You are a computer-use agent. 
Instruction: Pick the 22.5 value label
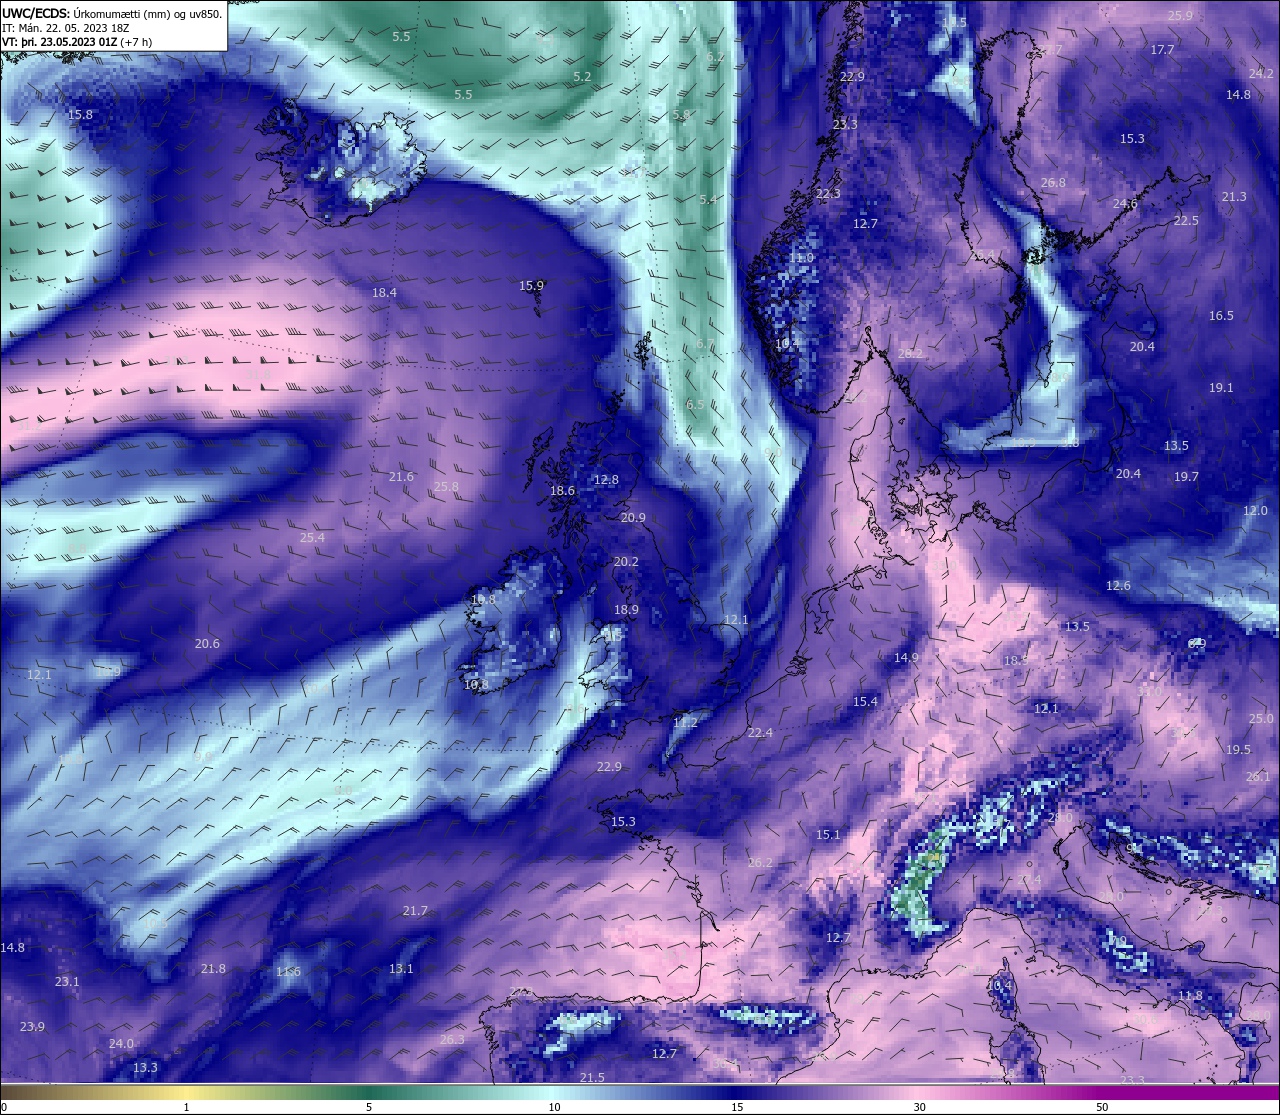coord(1186,221)
